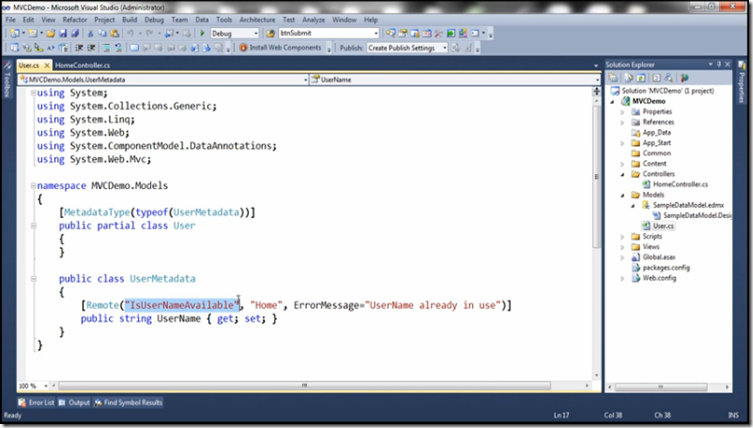Switch to the HomeController.cs editor tab
This screenshot has width=753, height=428.
[83, 65]
